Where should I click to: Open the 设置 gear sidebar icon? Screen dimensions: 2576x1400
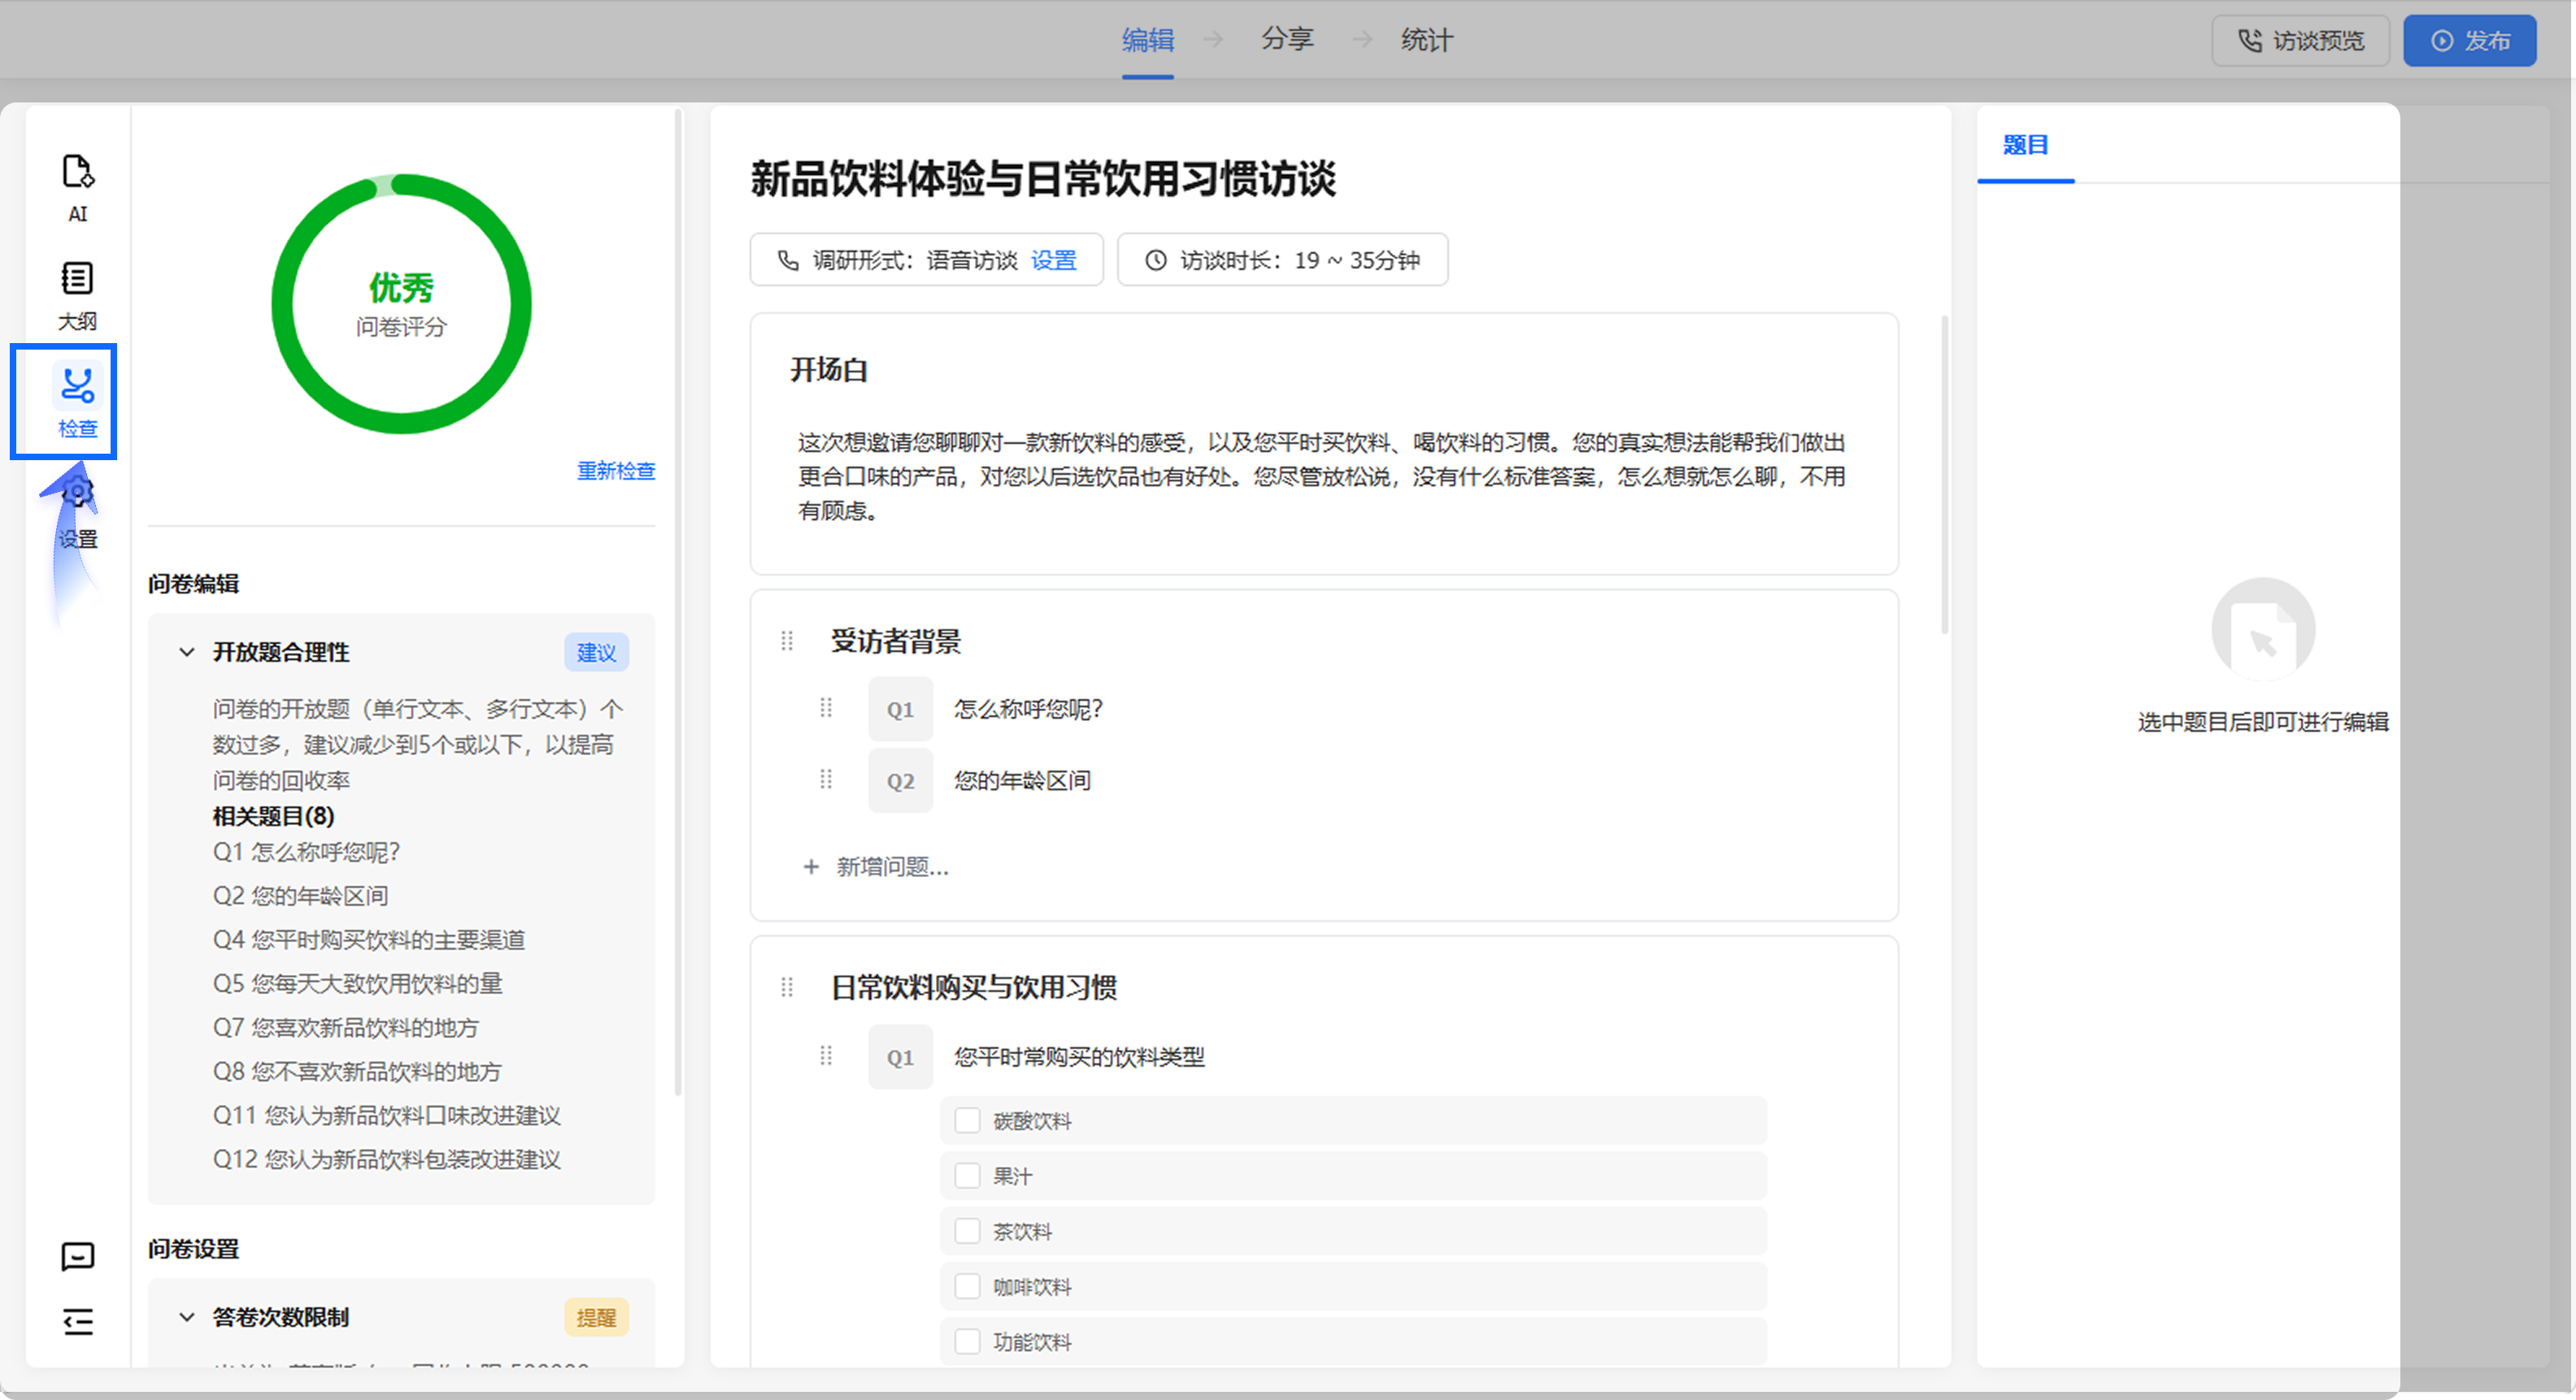(77, 510)
